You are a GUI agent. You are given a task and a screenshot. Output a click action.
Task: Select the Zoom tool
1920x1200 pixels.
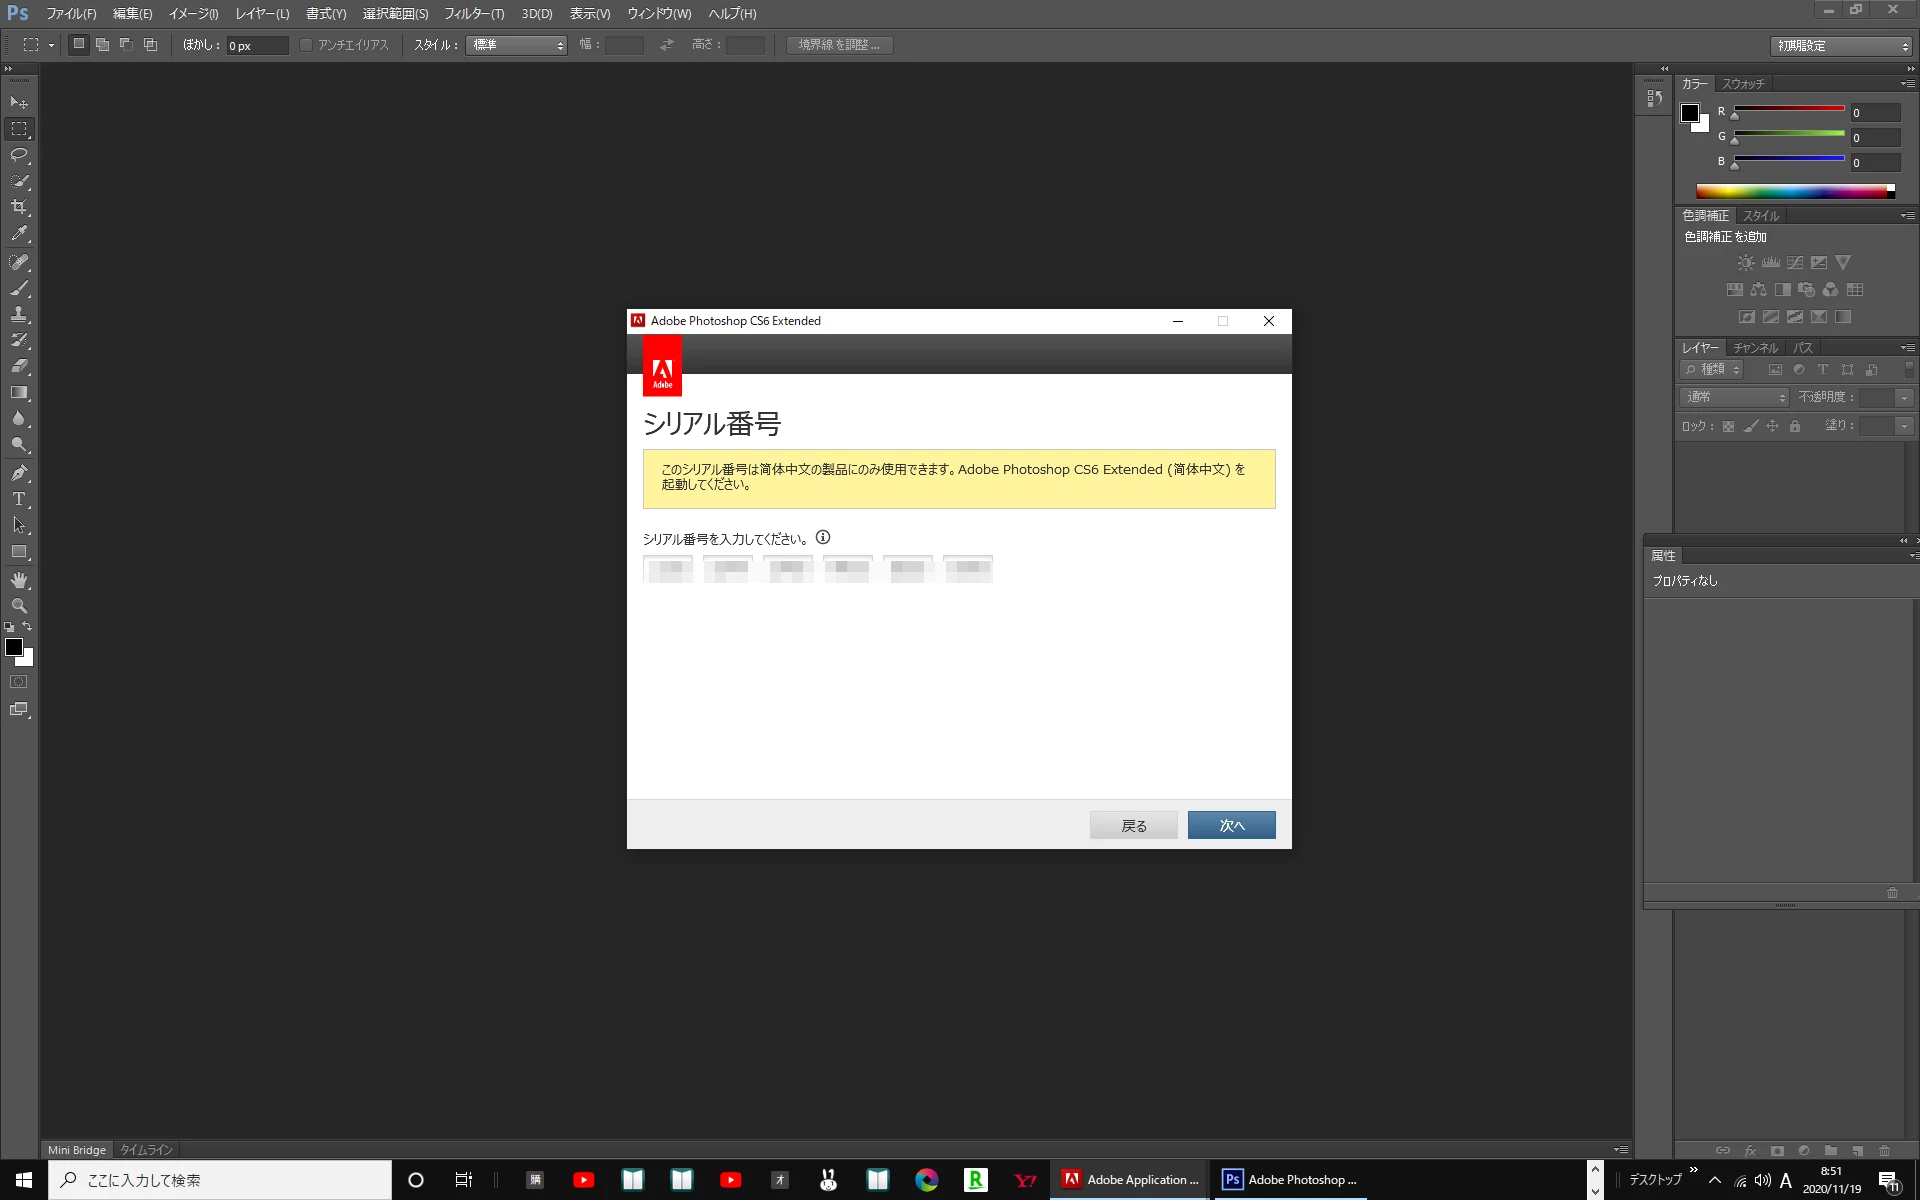[19, 606]
